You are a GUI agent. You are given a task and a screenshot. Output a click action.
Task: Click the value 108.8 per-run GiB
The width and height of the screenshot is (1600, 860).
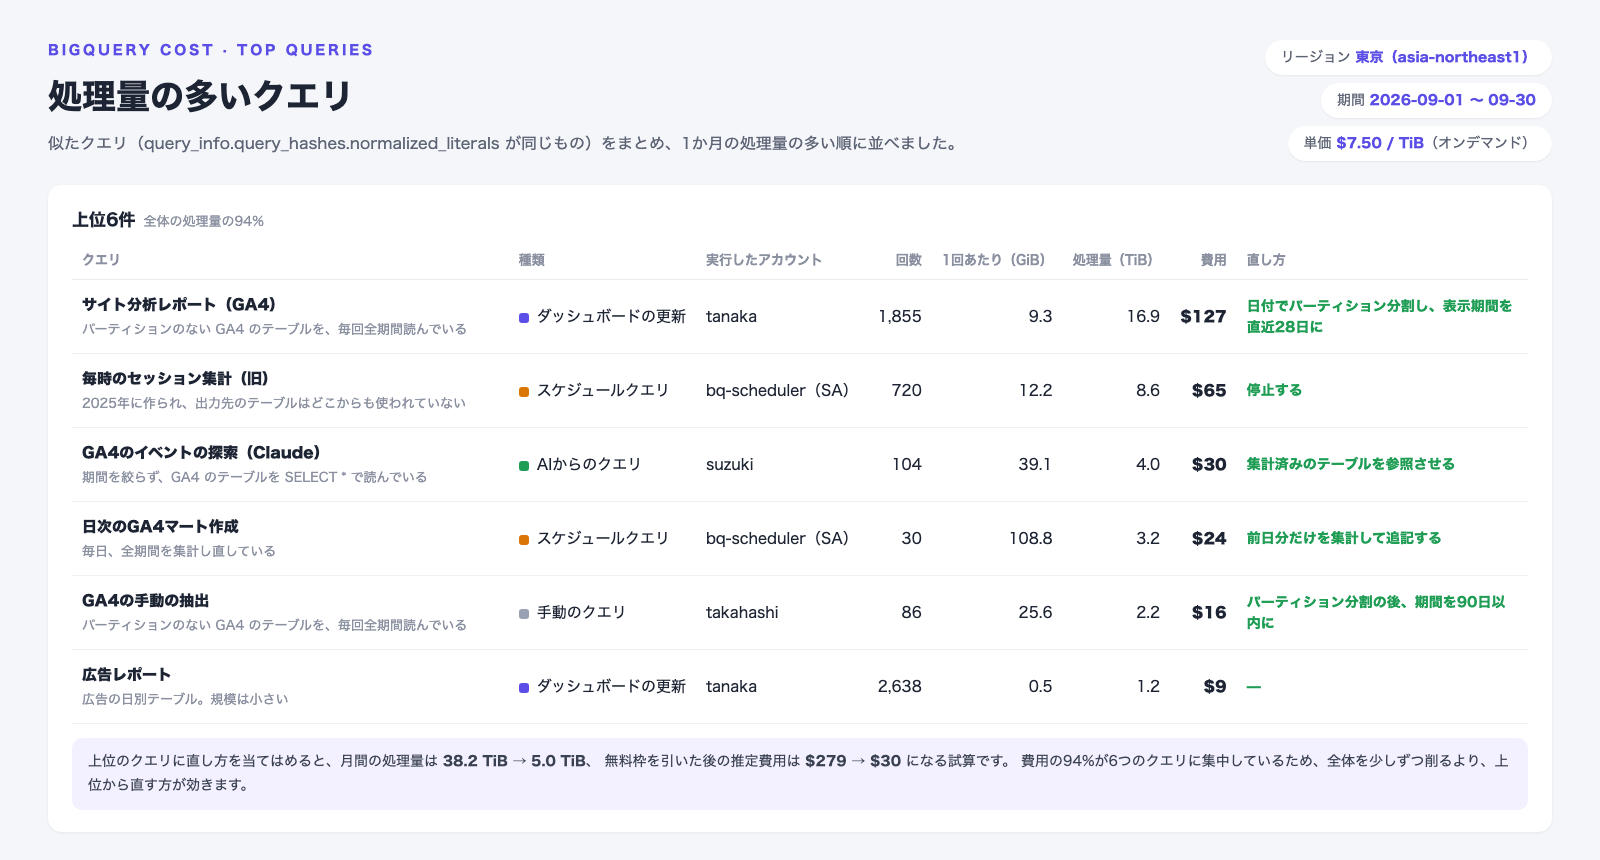pos(1031,538)
